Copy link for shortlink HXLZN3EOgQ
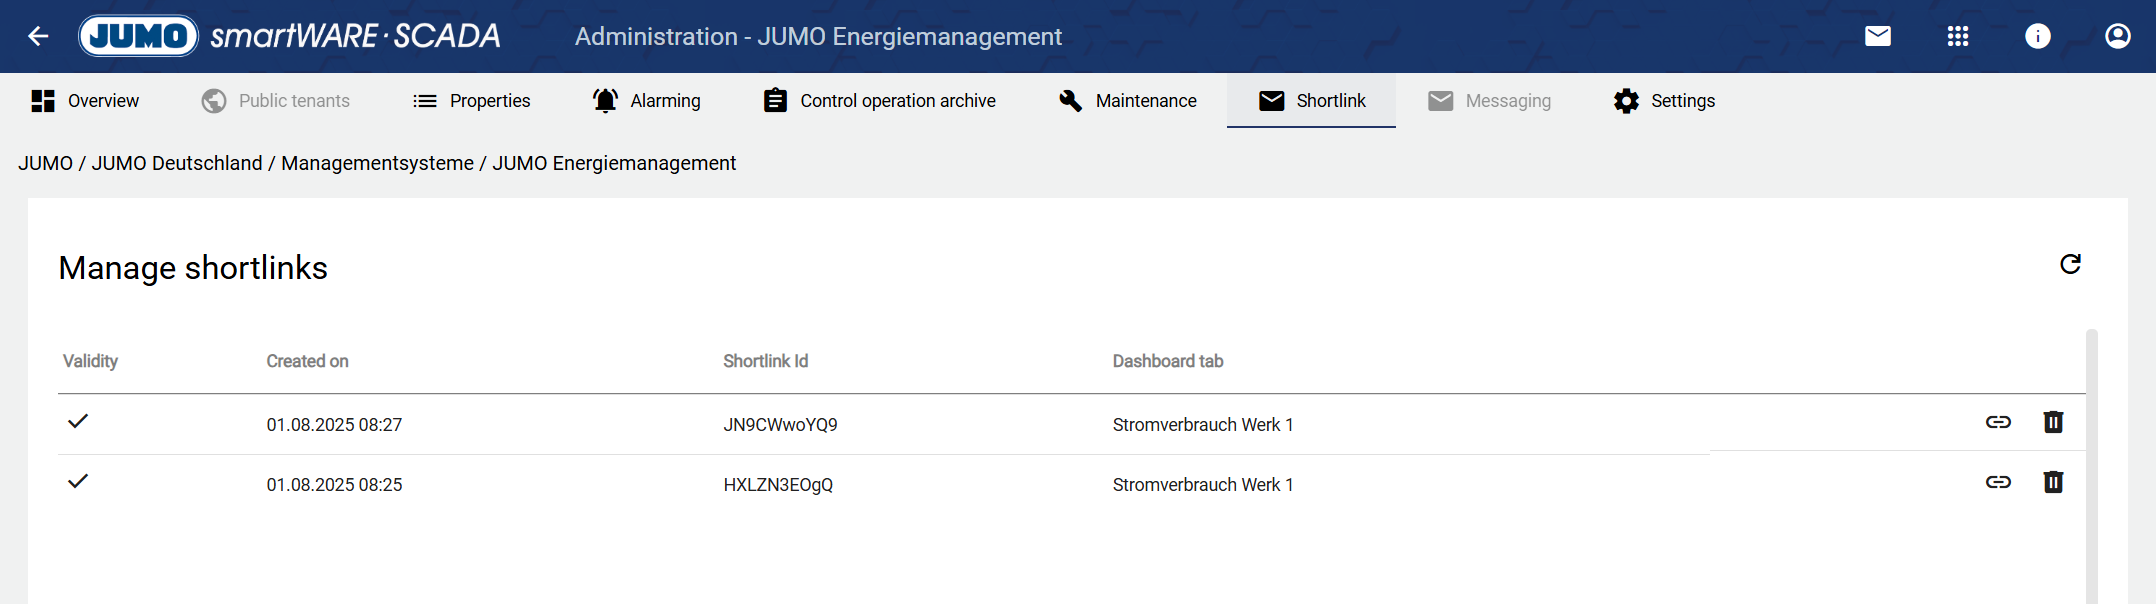Image resolution: width=2156 pixels, height=604 pixels. (x=1997, y=483)
